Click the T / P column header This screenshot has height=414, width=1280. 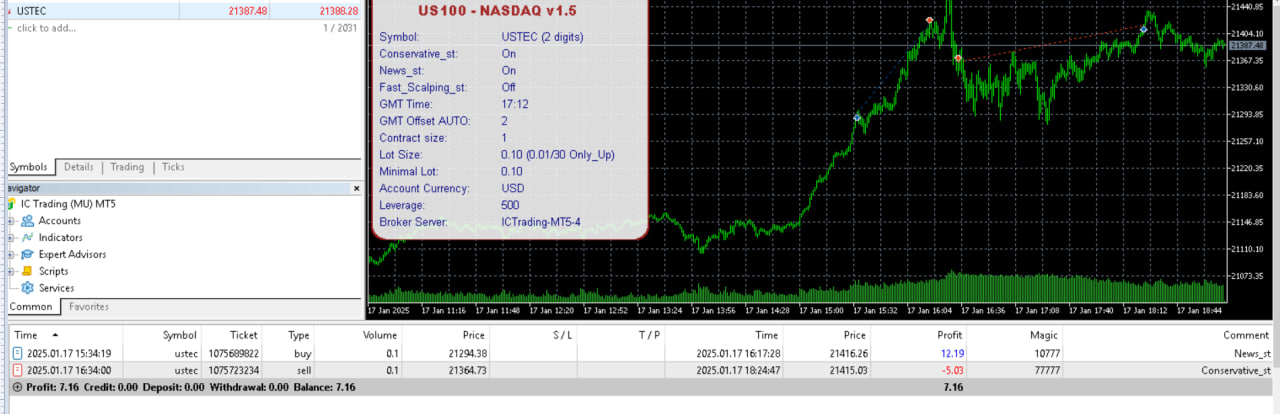pyautogui.click(x=649, y=335)
